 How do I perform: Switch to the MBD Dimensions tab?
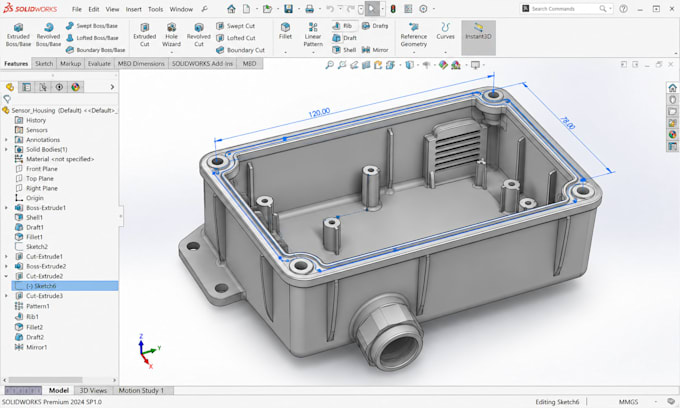tap(141, 64)
